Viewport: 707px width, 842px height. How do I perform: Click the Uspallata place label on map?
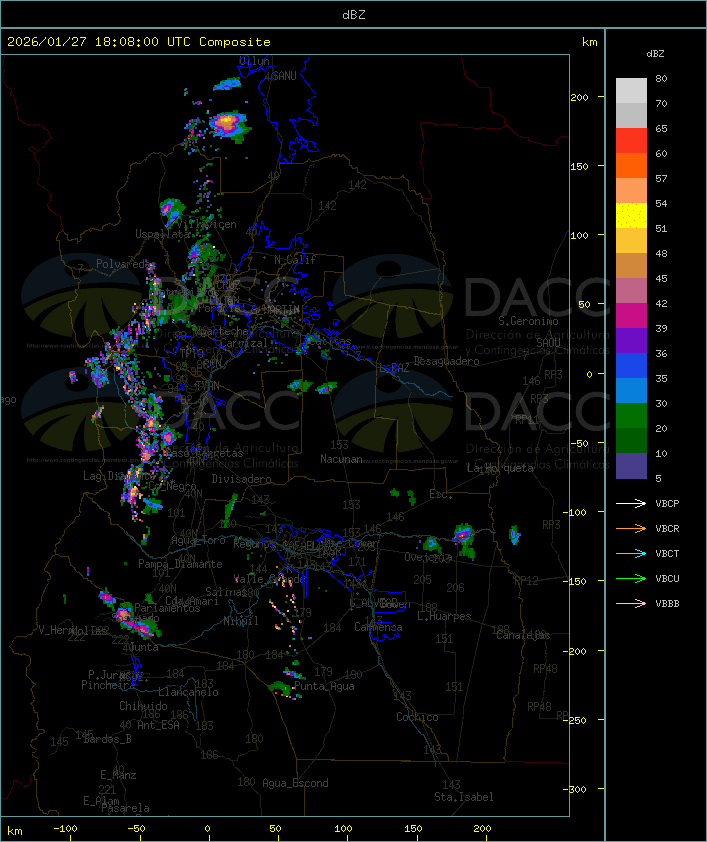point(163,234)
